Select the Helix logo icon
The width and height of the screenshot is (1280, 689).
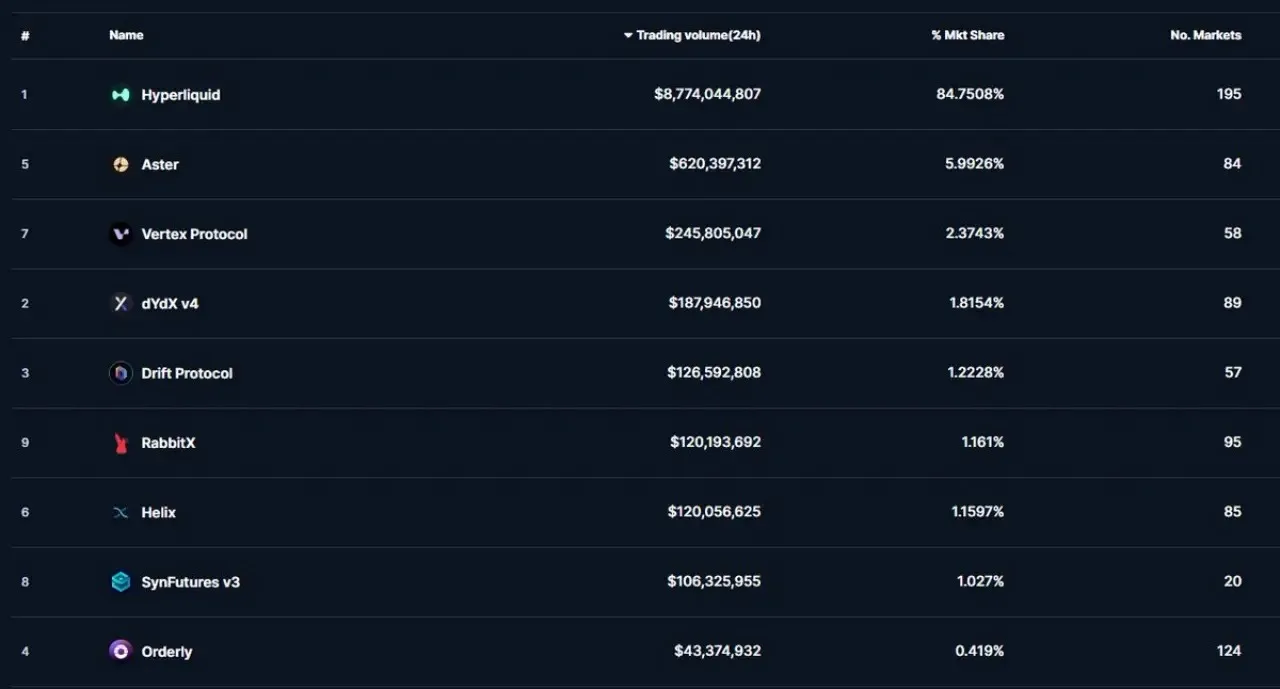121,512
